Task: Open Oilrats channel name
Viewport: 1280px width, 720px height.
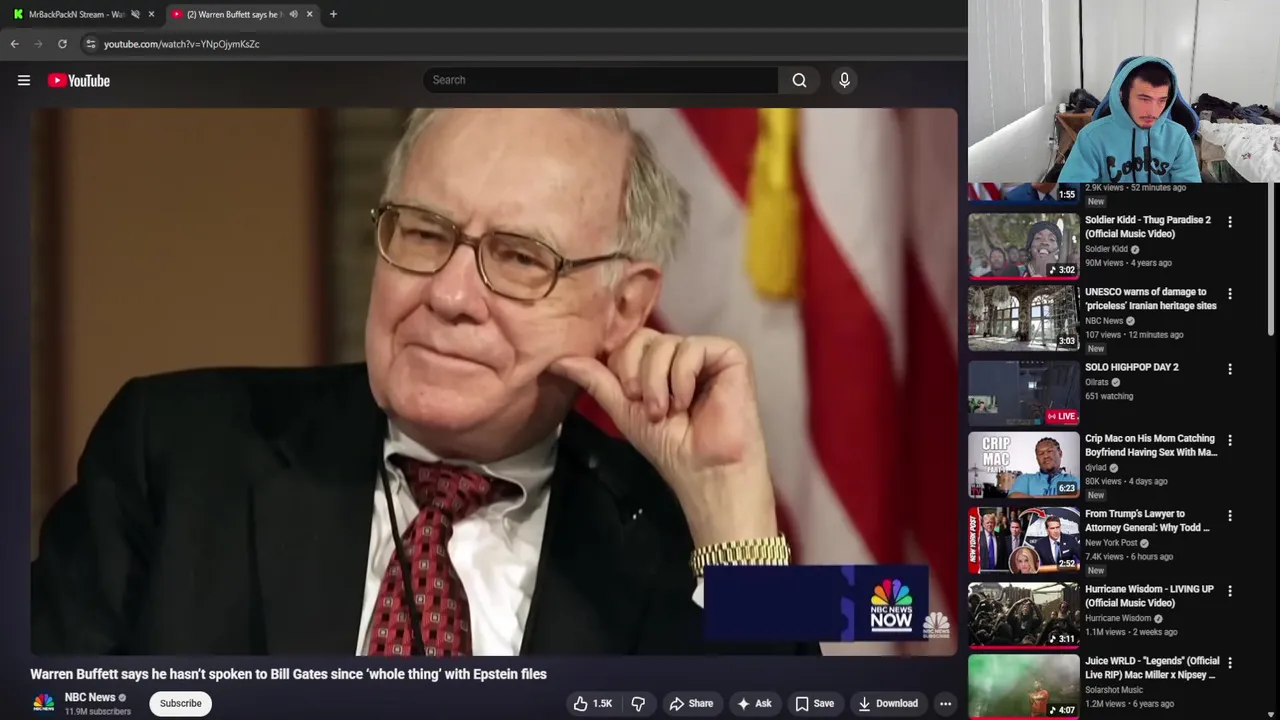Action: pos(1097,382)
